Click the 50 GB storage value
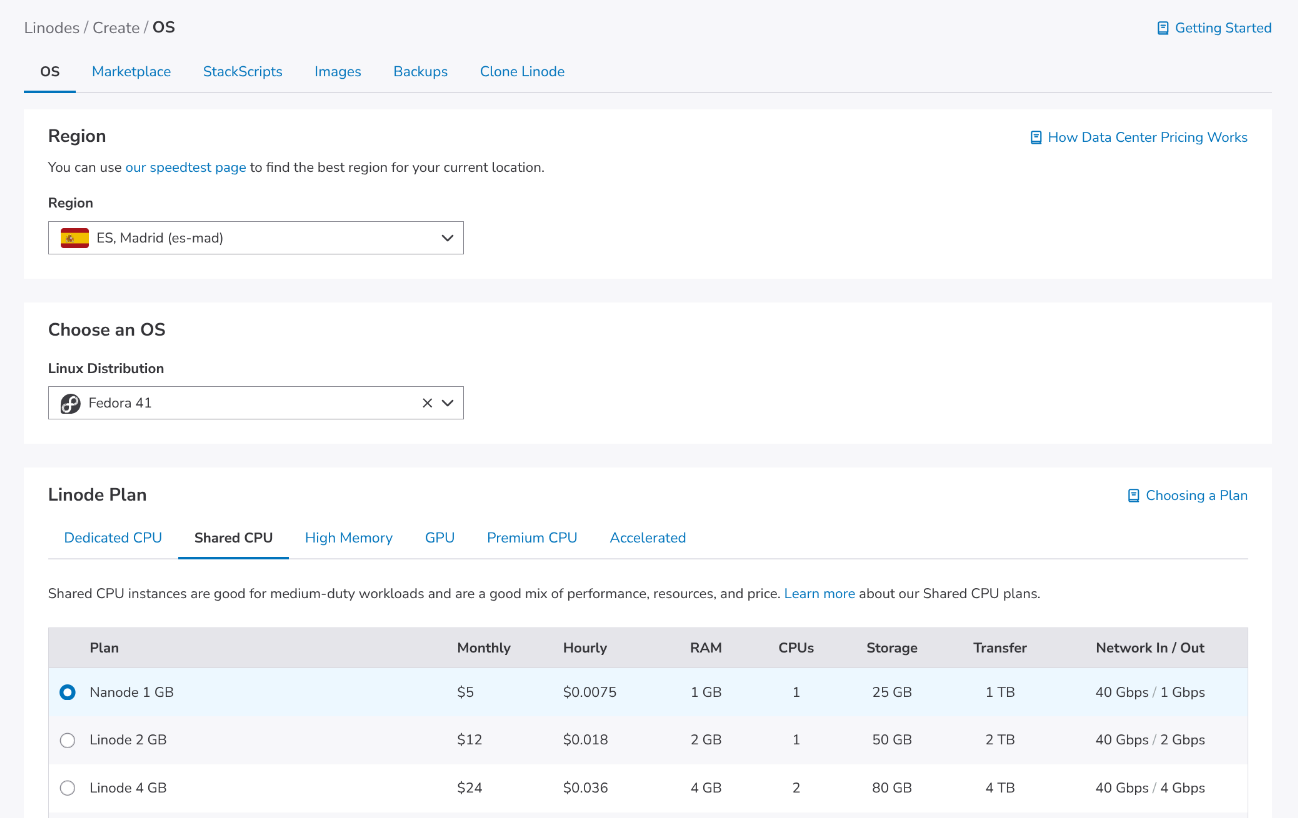The image size is (1298, 818). click(x=892, y=740)
